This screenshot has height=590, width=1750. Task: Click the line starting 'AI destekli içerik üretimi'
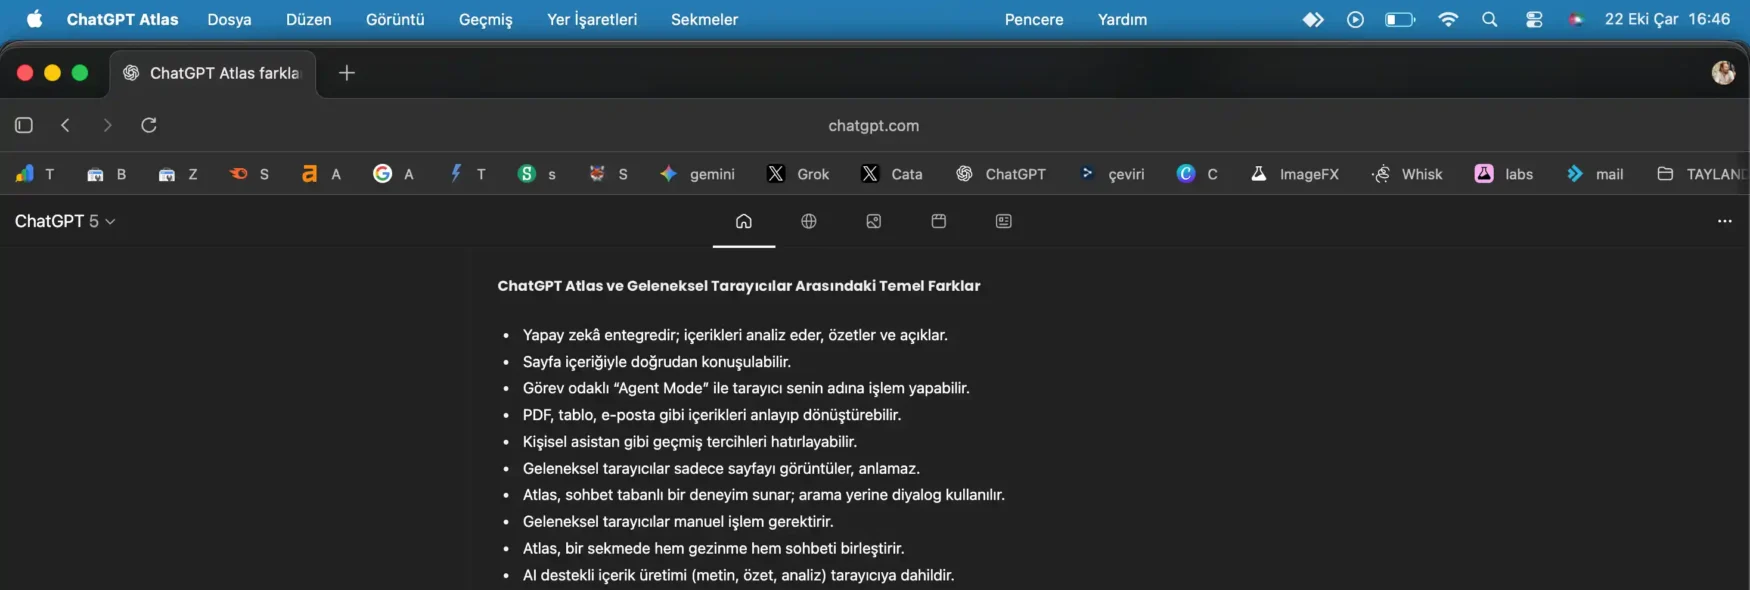tap(738, 575)
